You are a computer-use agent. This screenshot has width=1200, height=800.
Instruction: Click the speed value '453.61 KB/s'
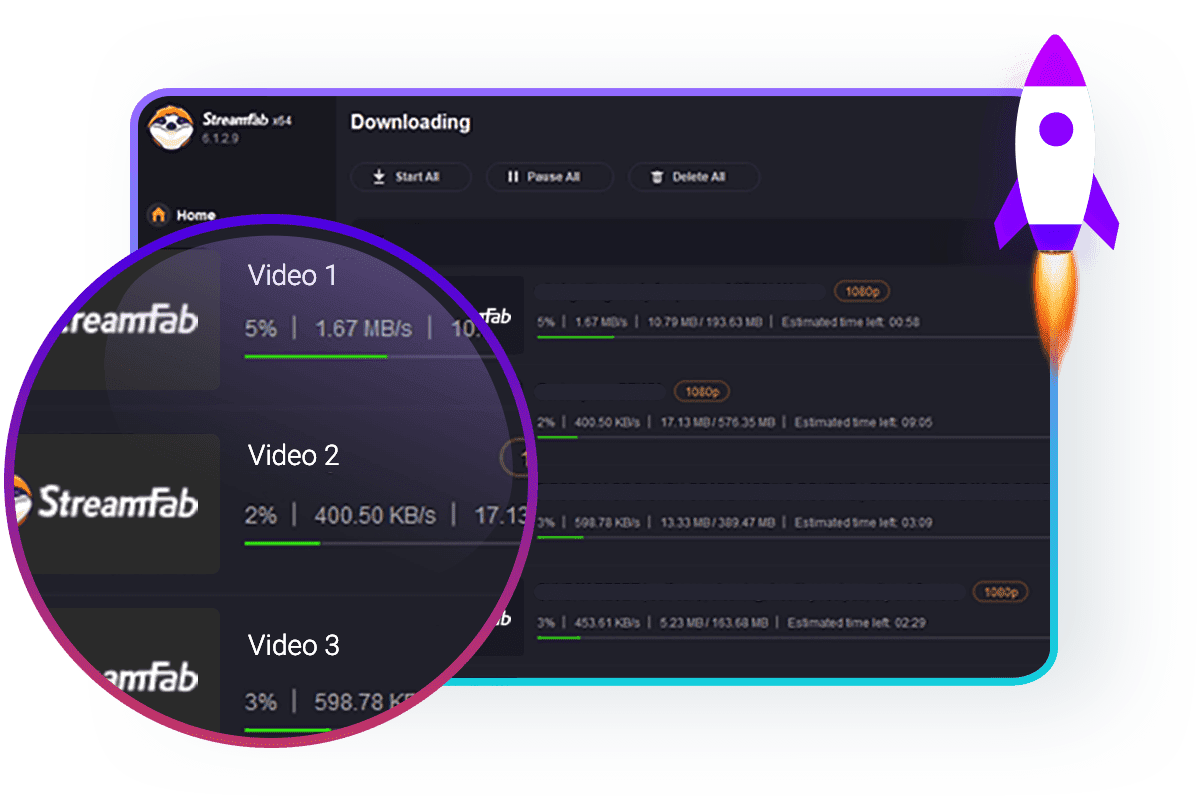click(606, 622)
